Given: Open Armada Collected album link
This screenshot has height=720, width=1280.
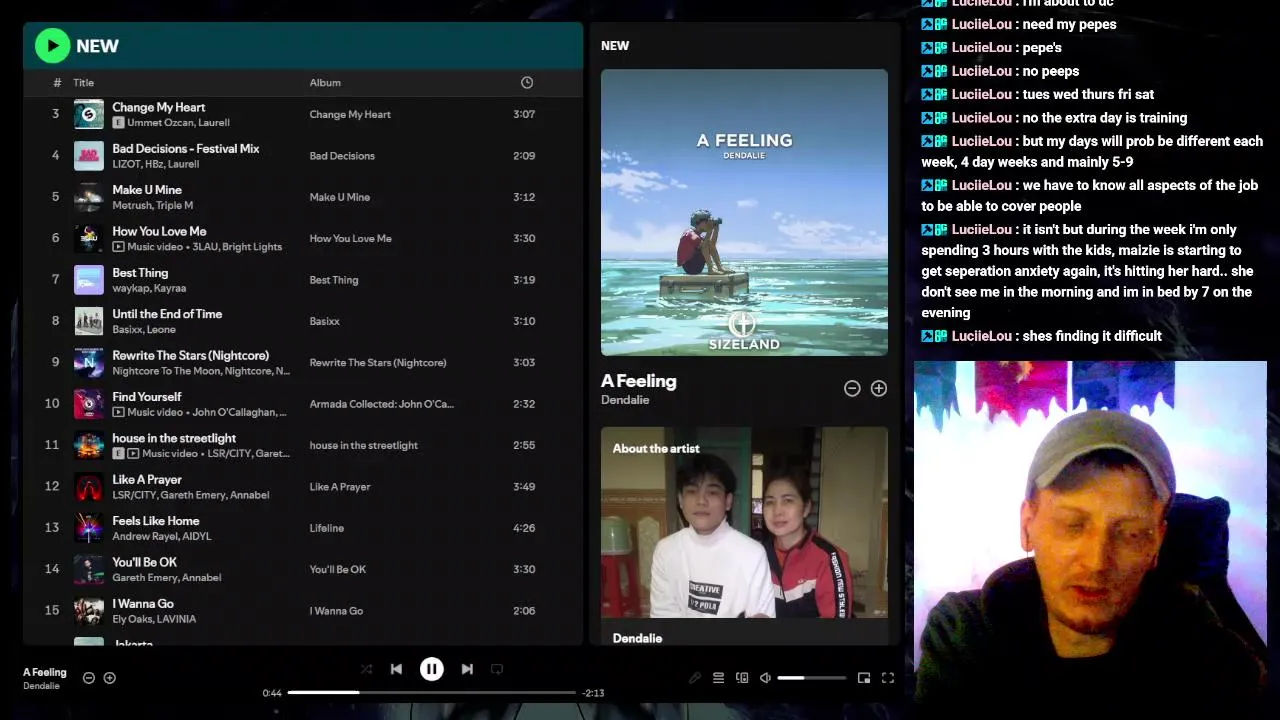Looking at the screenshot, I should 382,404.
